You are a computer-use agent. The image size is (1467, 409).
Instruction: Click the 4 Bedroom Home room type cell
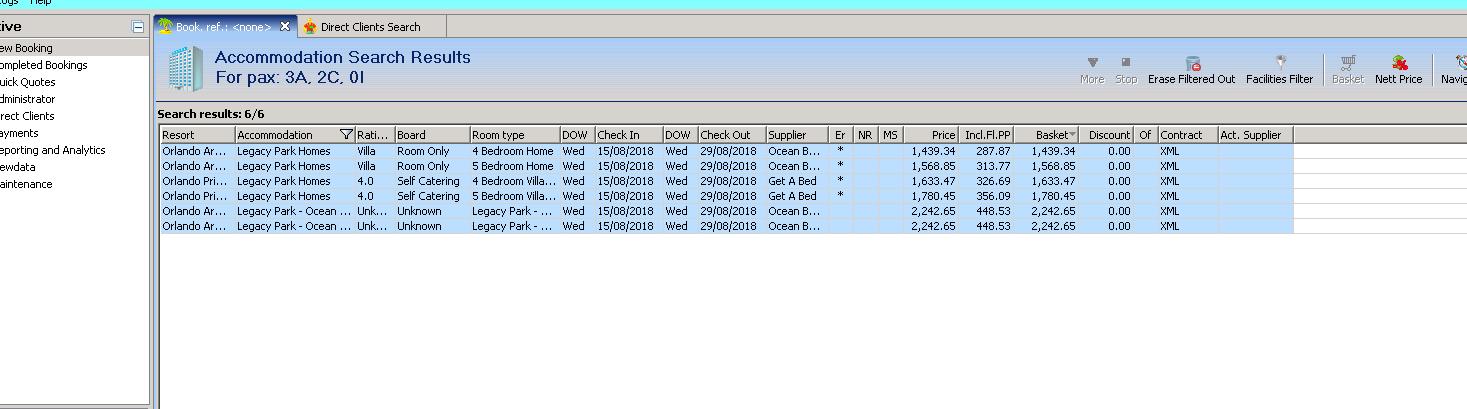coord(514,151)
